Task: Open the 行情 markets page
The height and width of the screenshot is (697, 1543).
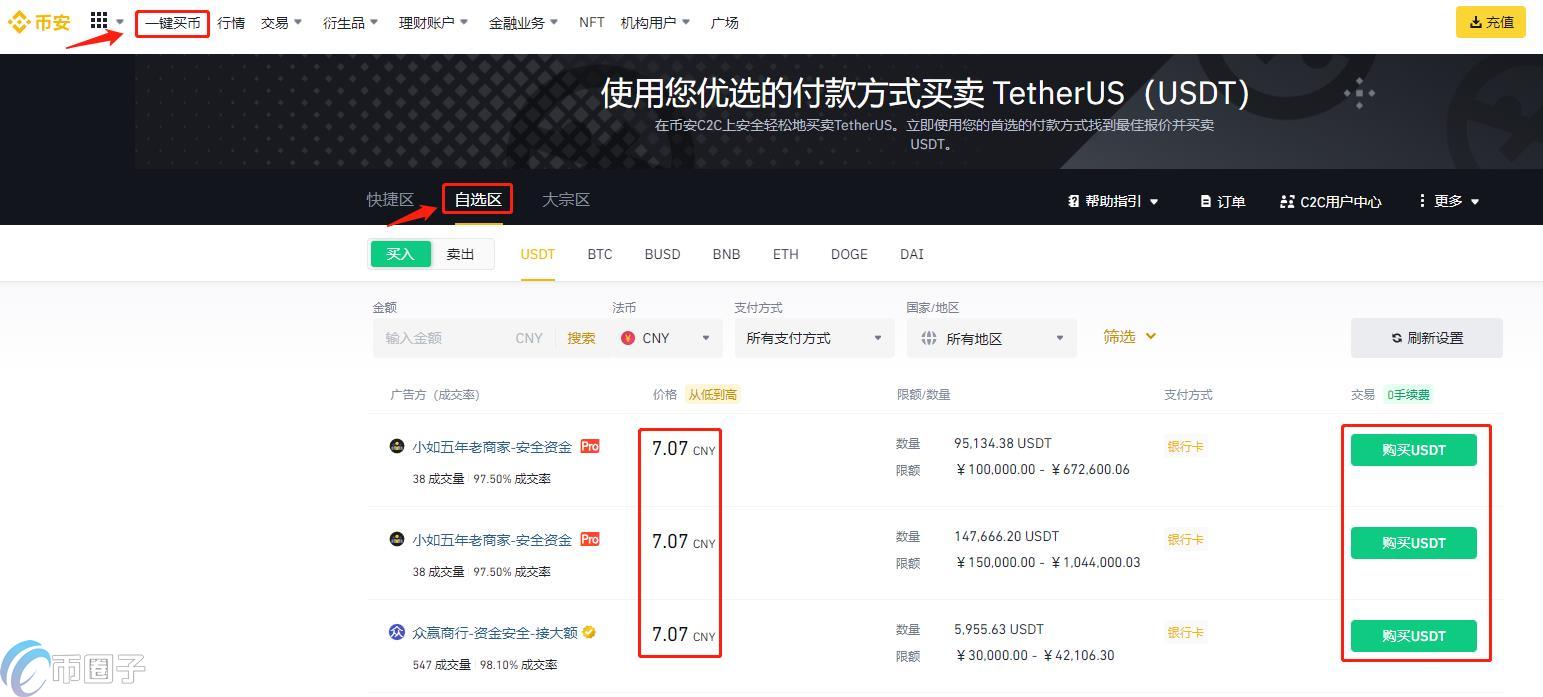Action: coord(231,23)
